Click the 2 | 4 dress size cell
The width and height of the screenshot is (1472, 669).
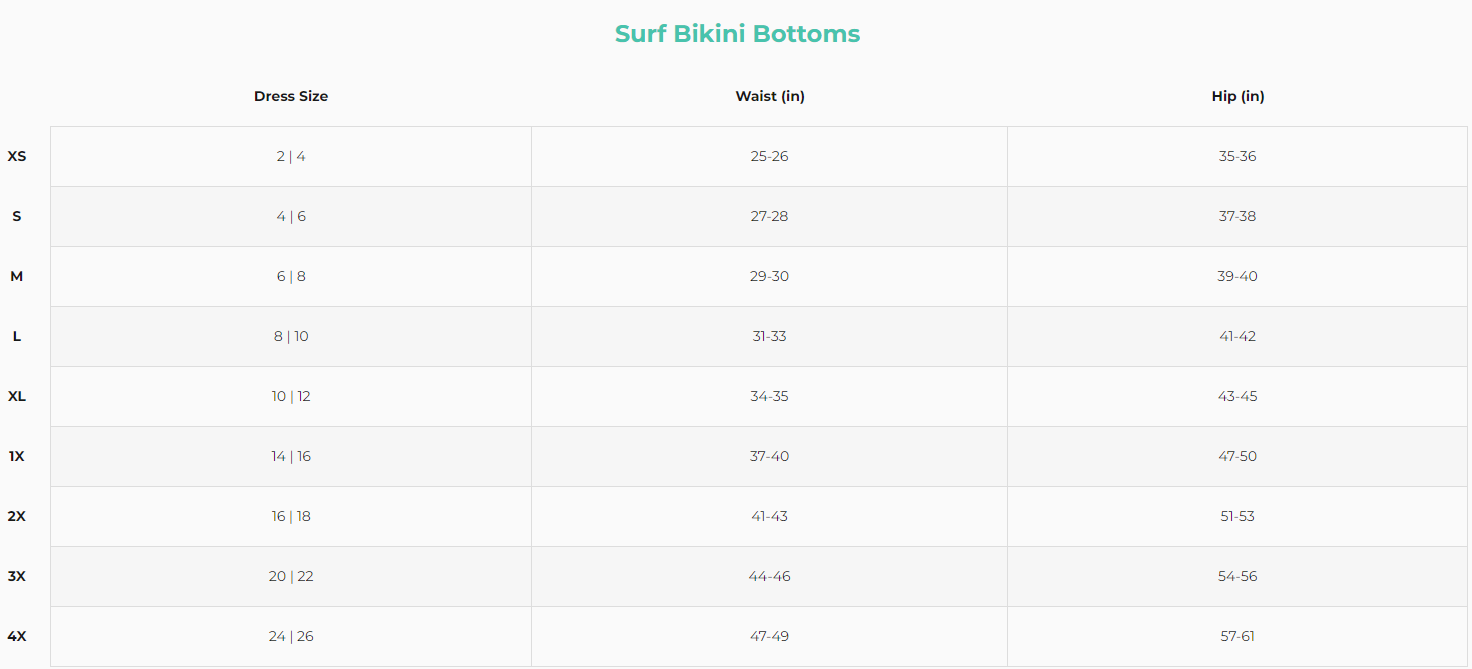[x=291, y=156]
